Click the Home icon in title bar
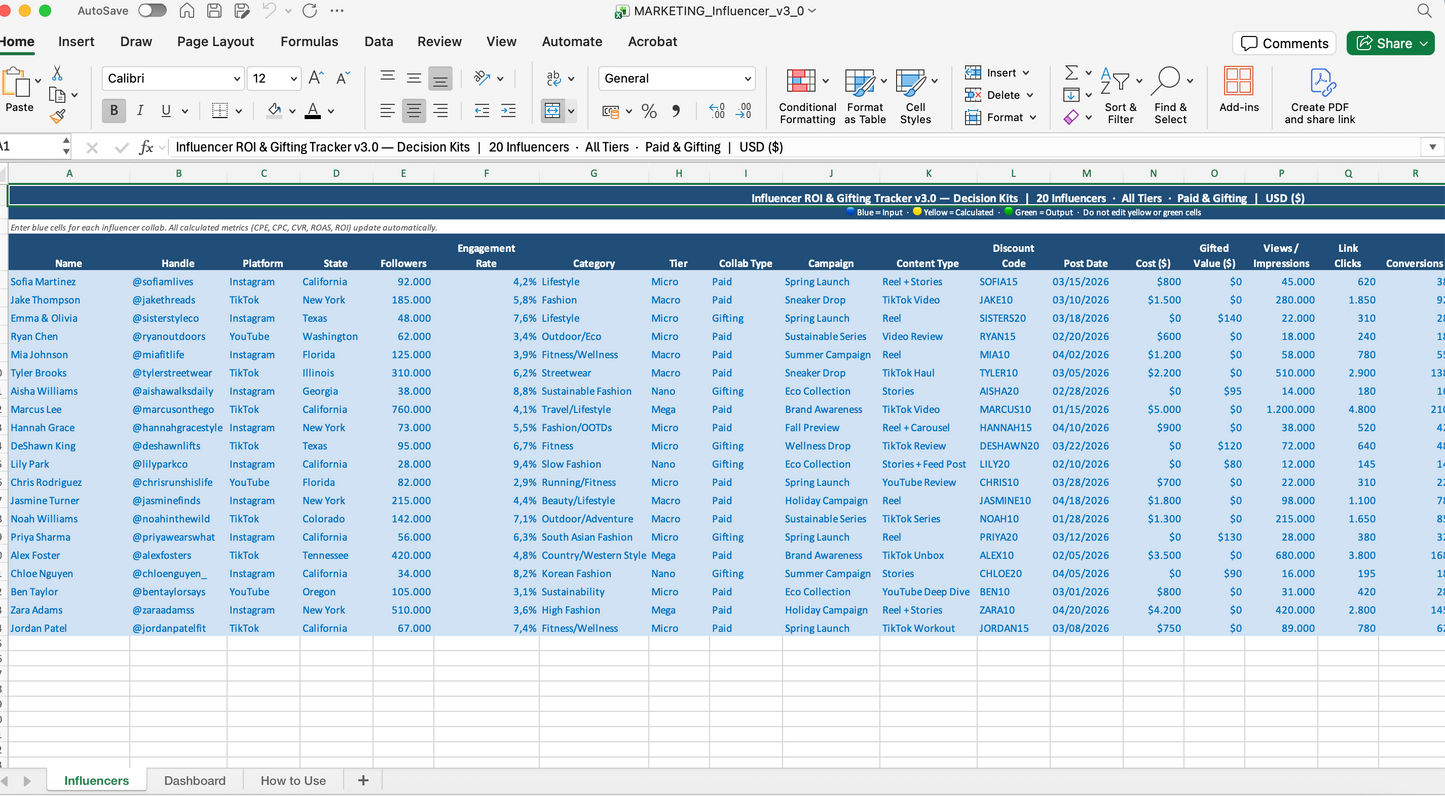 point(187,11)
